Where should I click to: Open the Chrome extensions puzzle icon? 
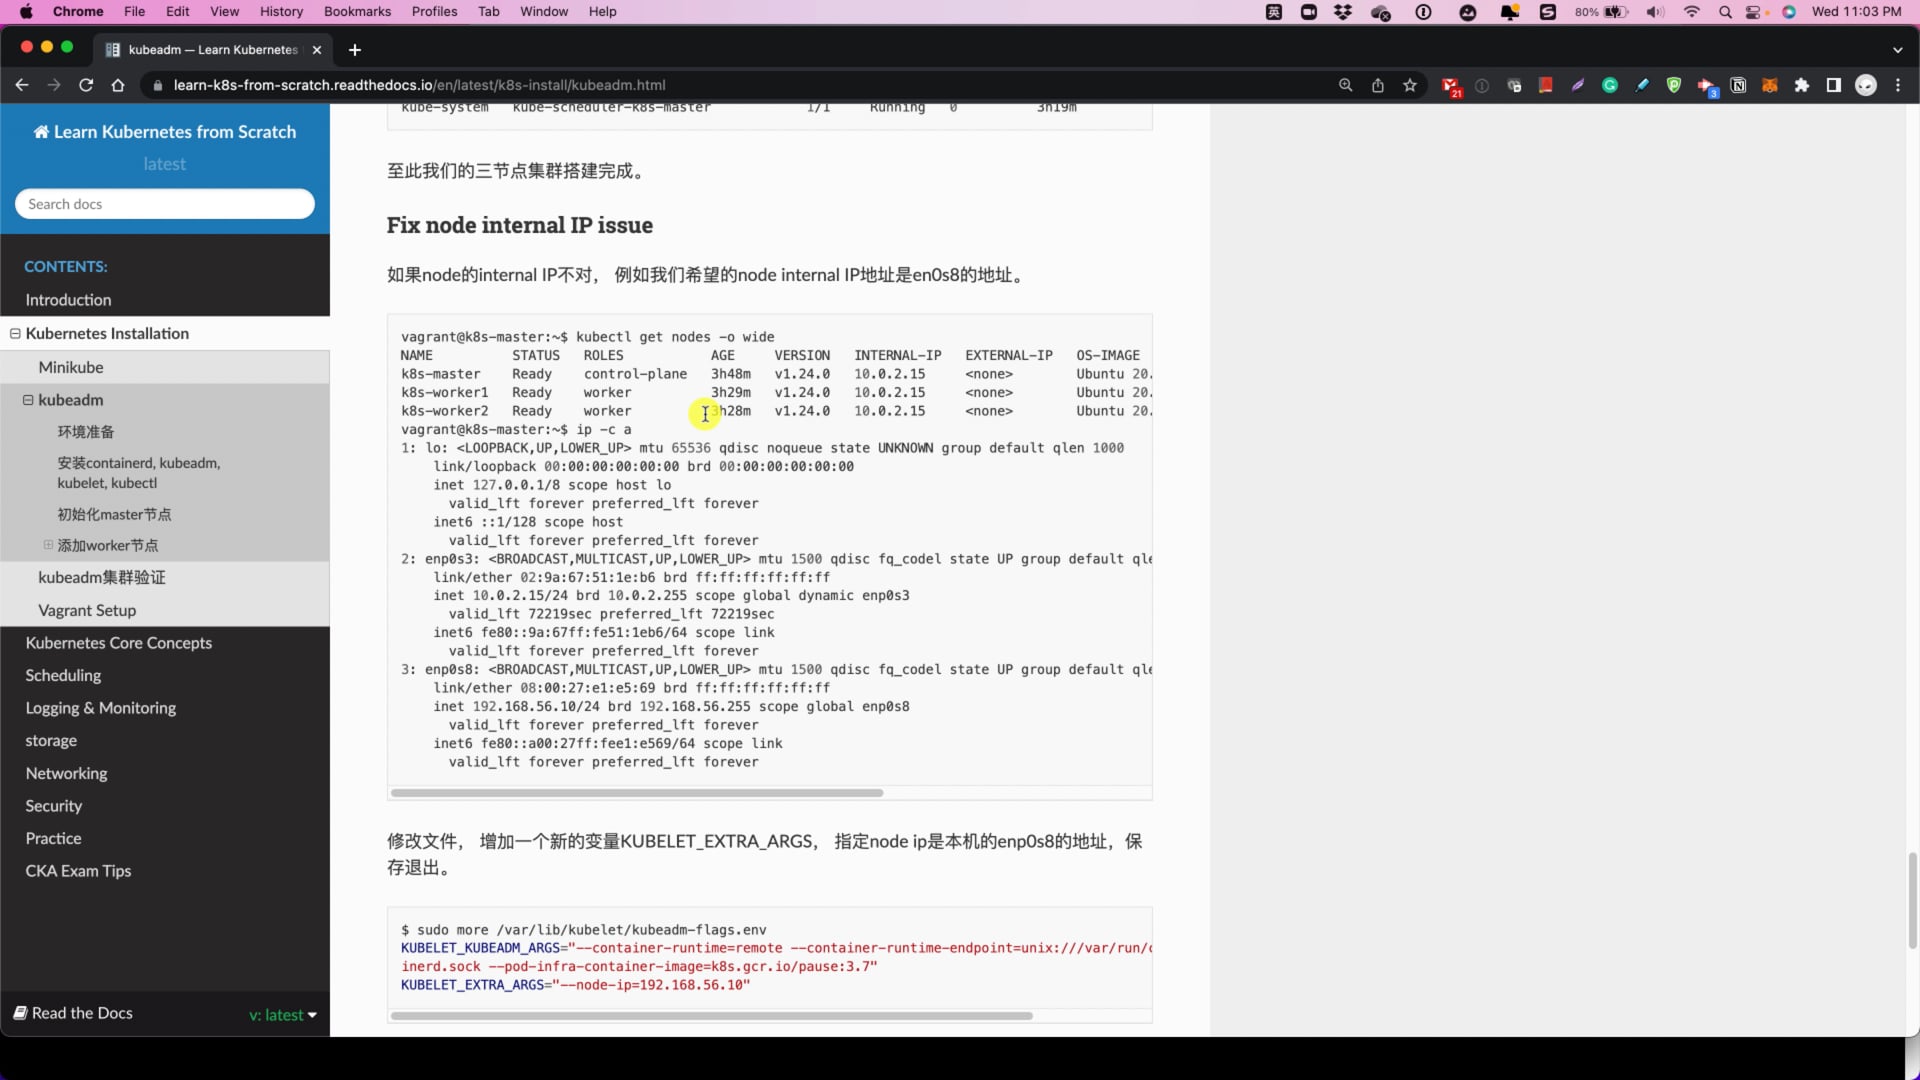click(x=1802, y=85)
